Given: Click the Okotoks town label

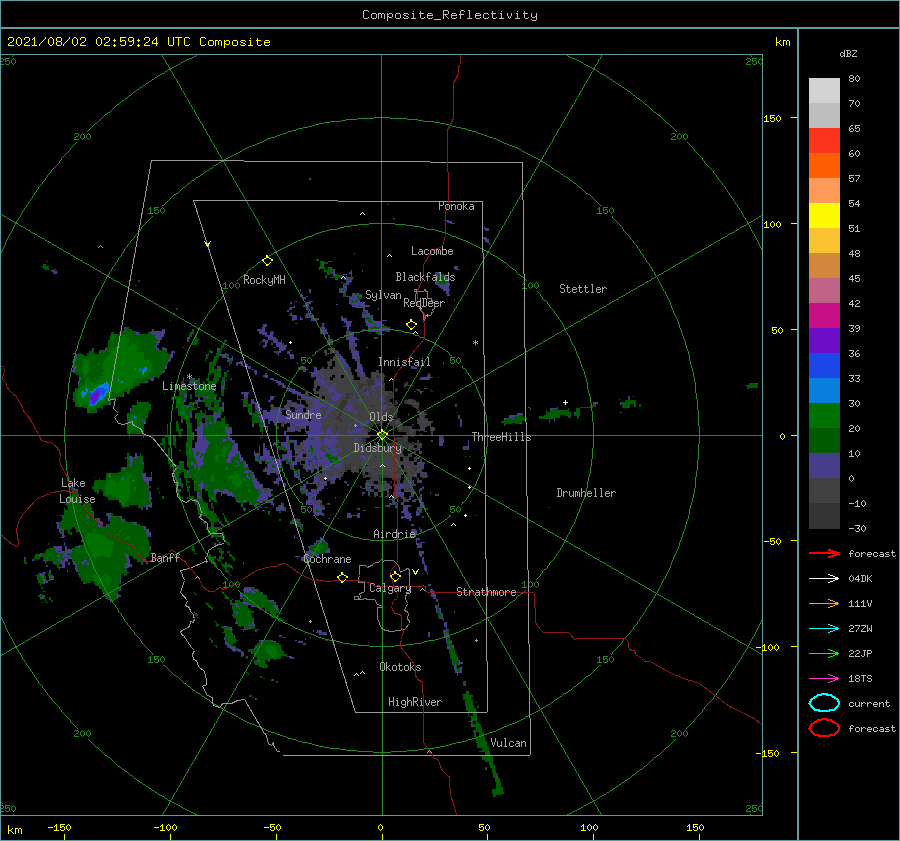Looking at the screenshot, I should tap(400, 666).
